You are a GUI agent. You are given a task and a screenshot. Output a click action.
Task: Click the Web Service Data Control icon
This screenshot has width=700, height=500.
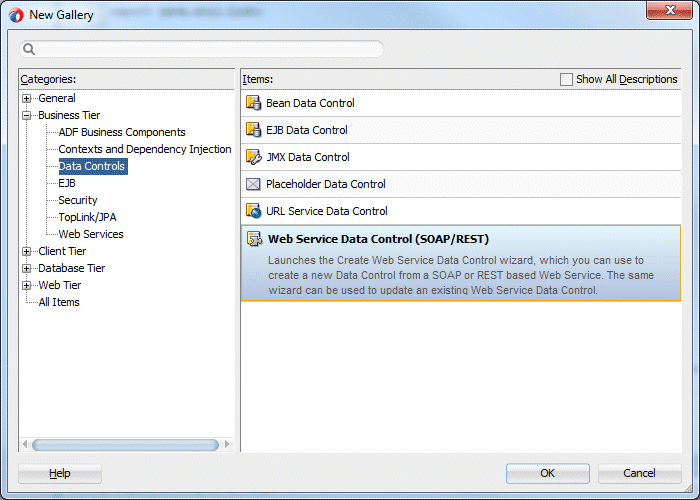pyautogui.click(x=254, y=239)
